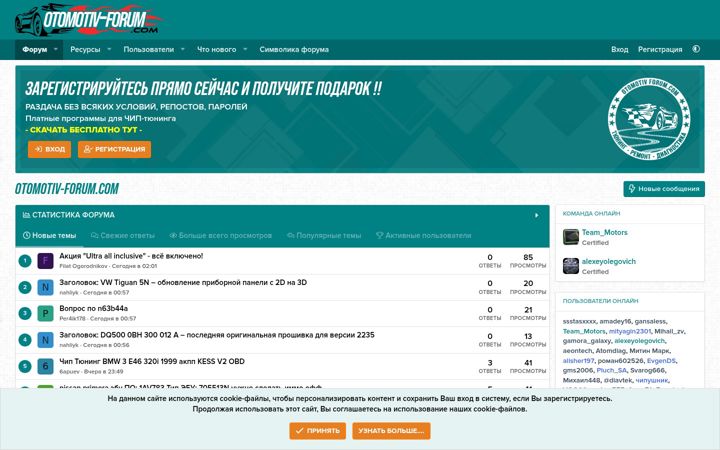The image size is (720, 450).
Task: Click user EvgenDS in online list
Action: [661, 360]
